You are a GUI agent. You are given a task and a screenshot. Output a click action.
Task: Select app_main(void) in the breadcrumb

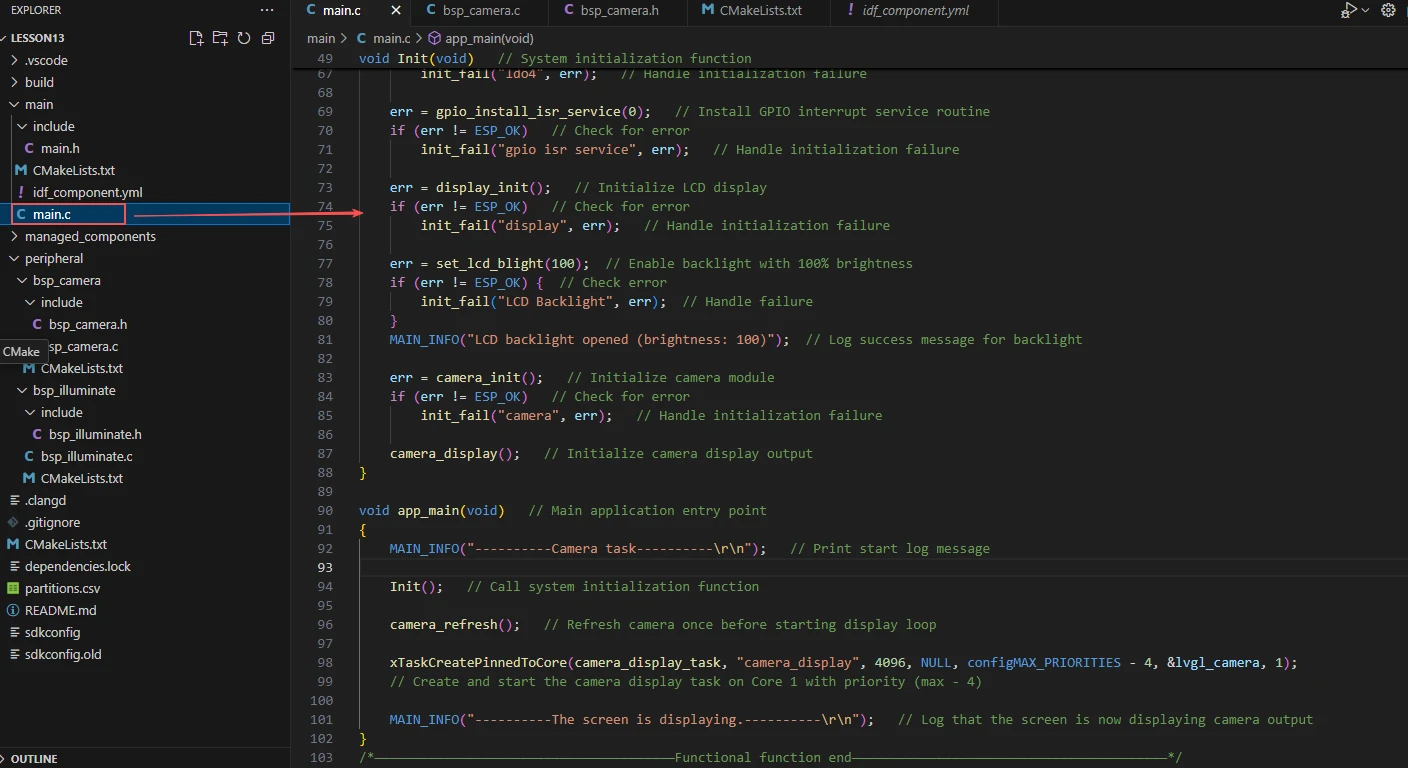click(489, 38)
